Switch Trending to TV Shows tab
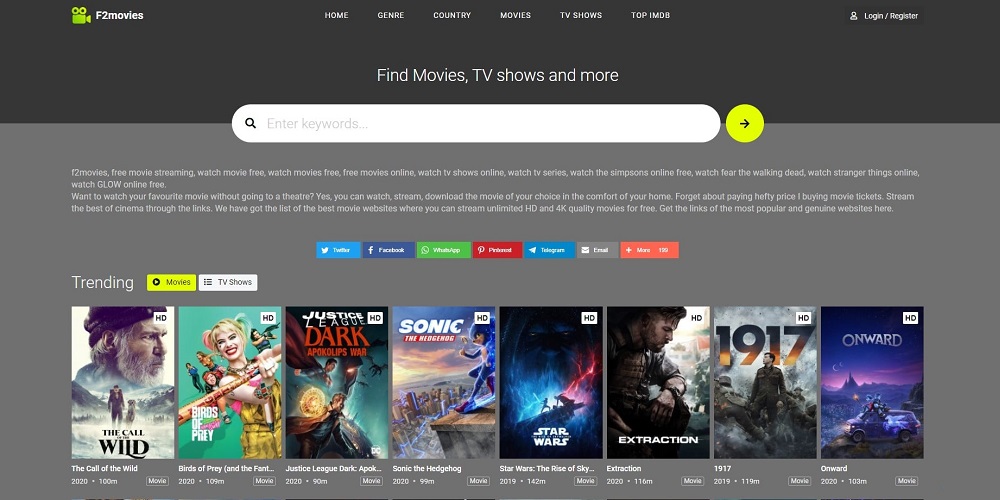1000x500 pixels. pyautogui.click(x=228, y=283)
